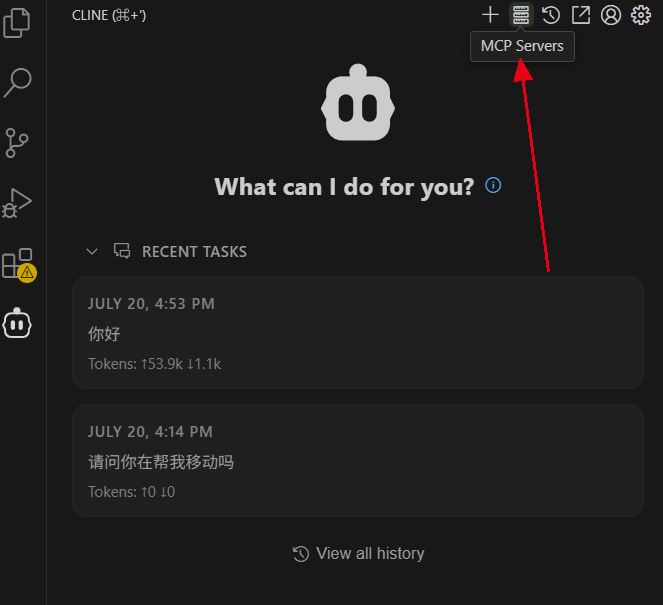The width and height of the screenshot is (663, 605).
Task: Open the Run and Debug icon
Action: point(17,203)
